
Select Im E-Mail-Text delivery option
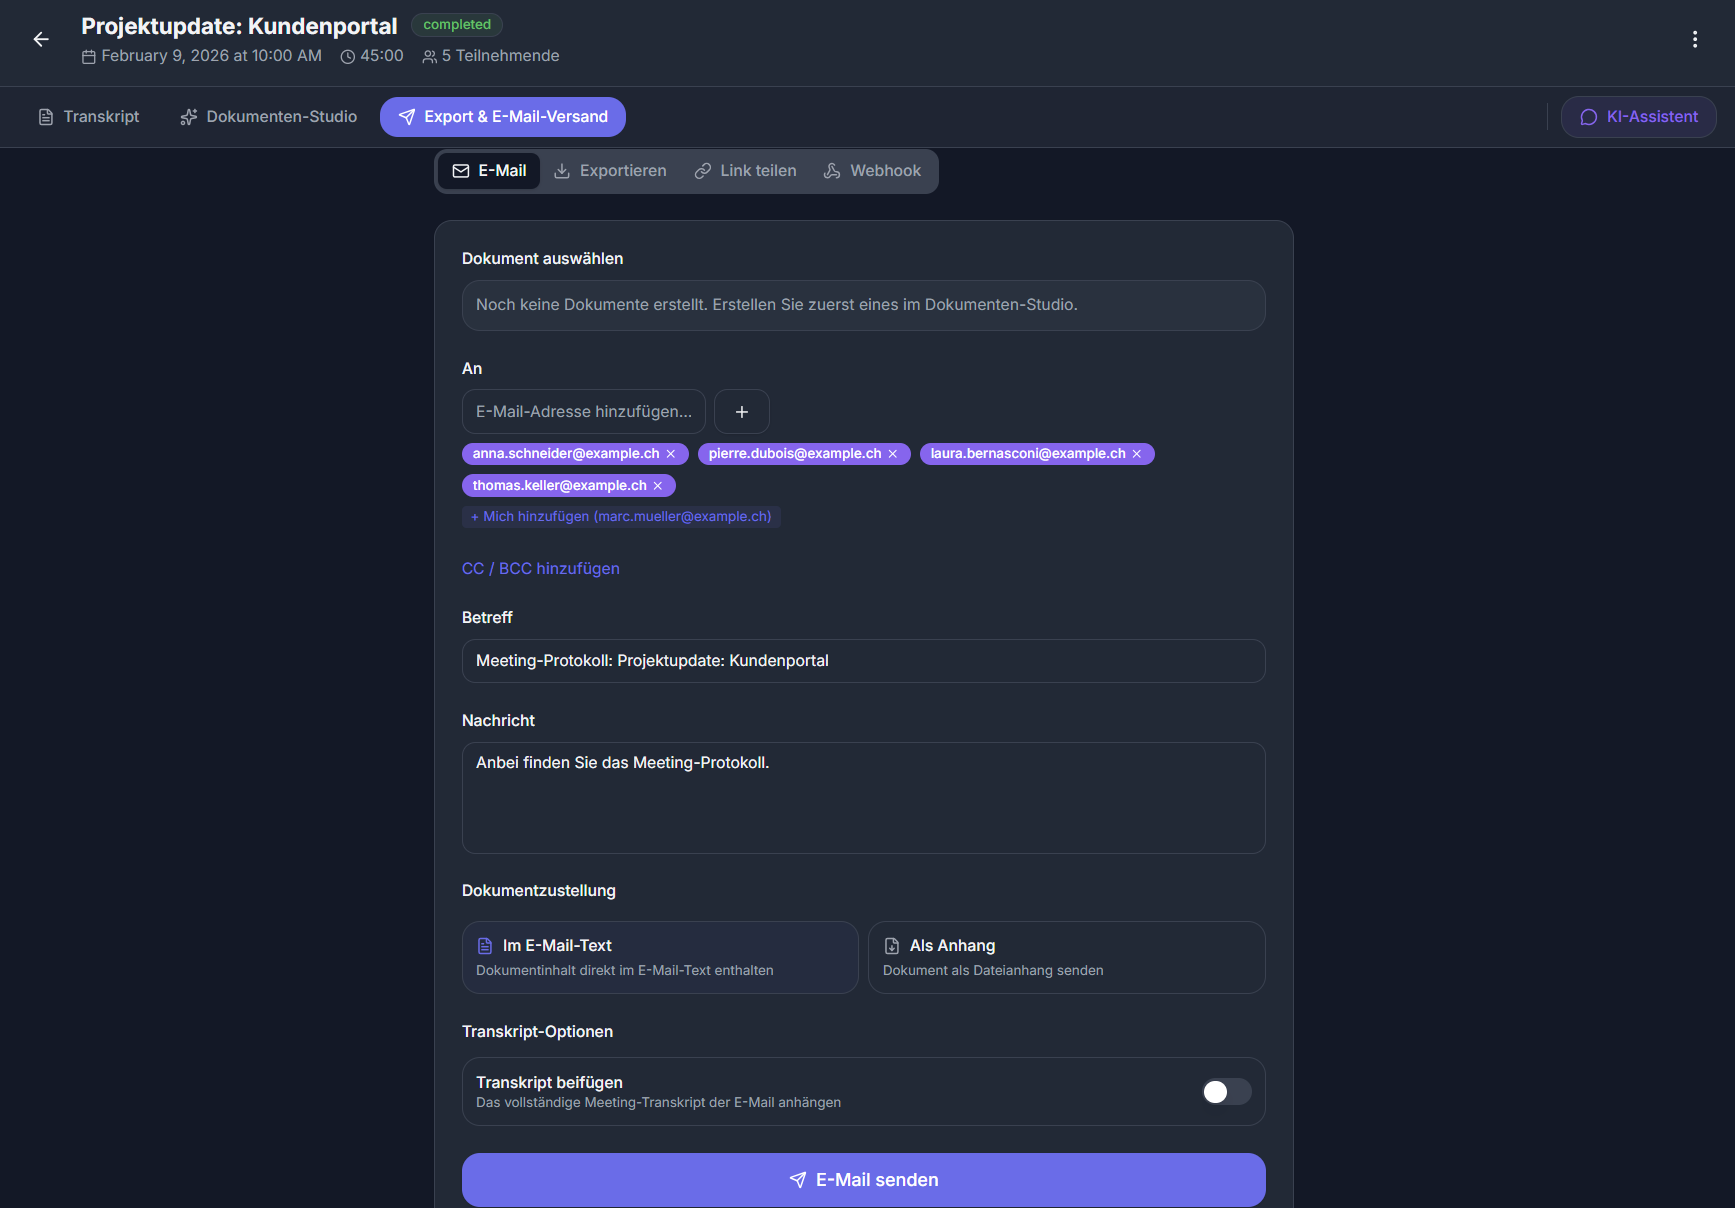pyautogui.click(x=659, y=956)
